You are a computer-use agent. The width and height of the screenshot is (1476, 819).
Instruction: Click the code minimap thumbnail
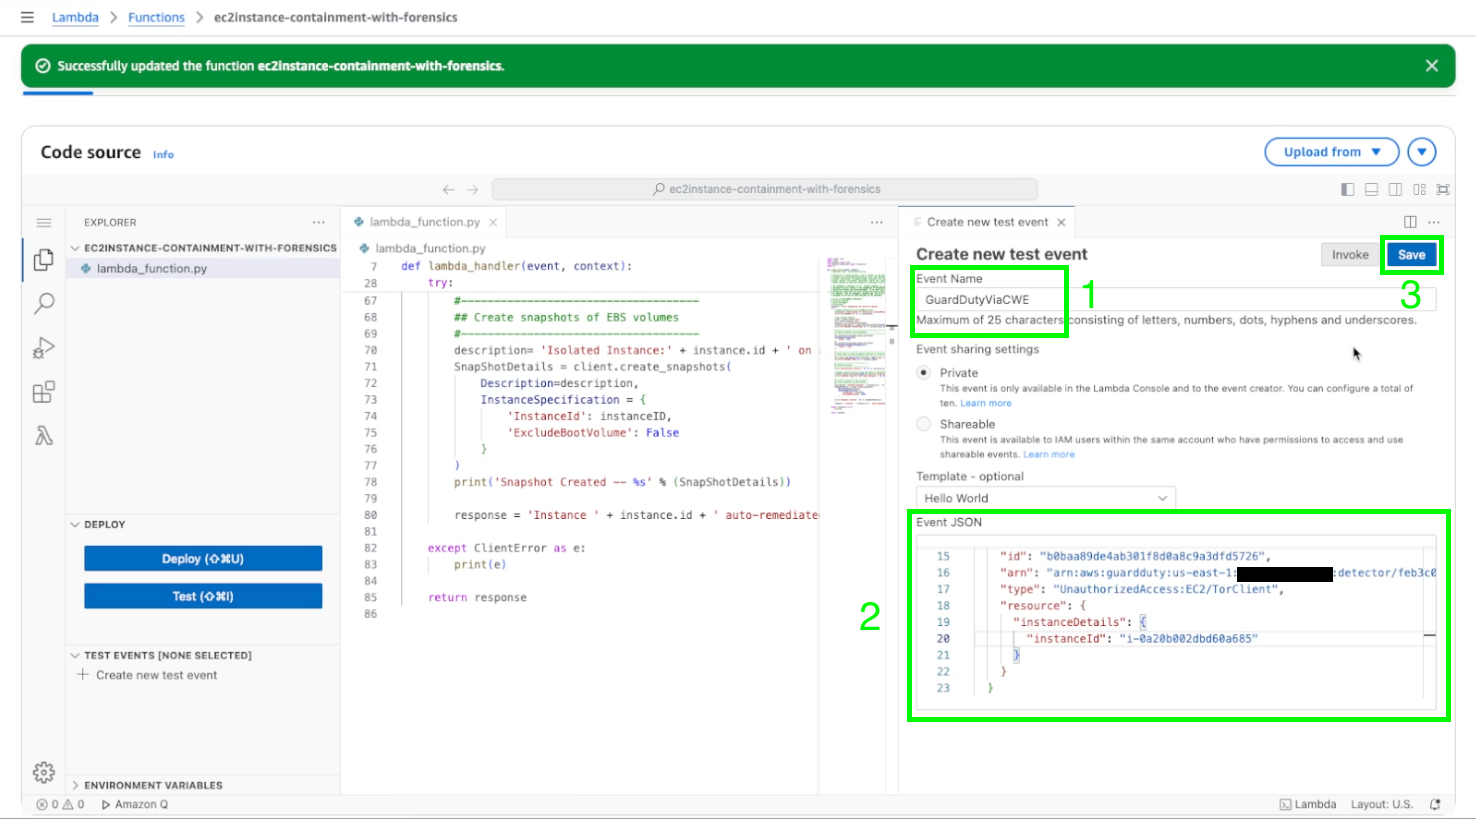pos(856,334)
